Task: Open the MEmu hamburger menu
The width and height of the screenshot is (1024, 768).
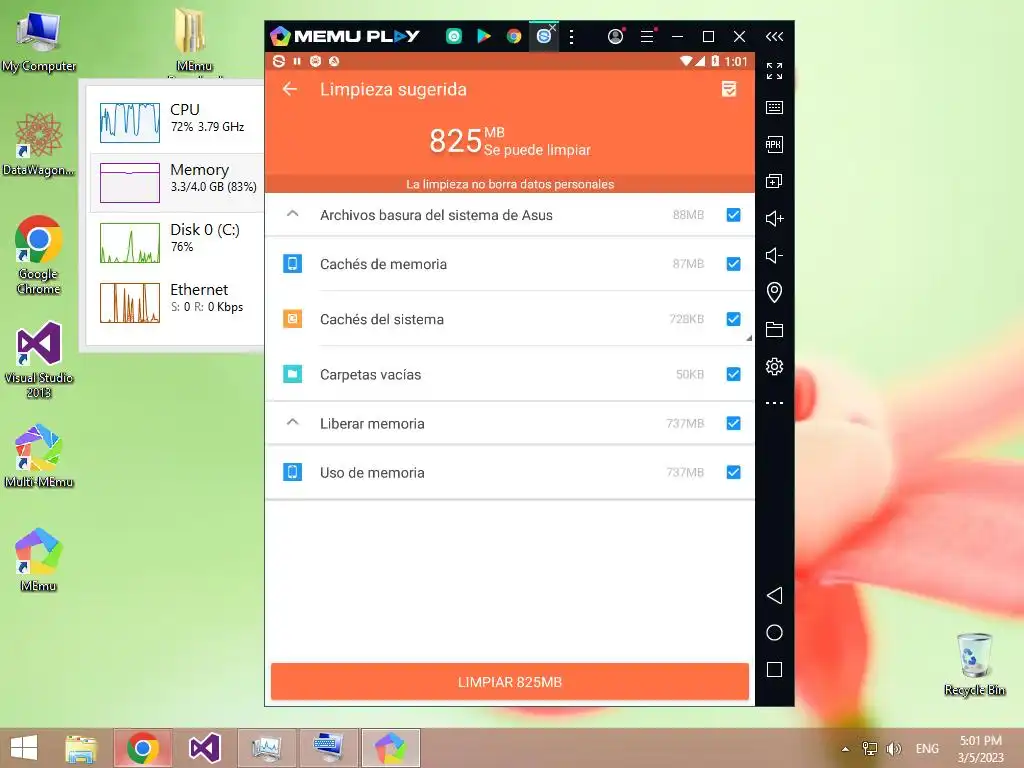Action: click(647, 37)
